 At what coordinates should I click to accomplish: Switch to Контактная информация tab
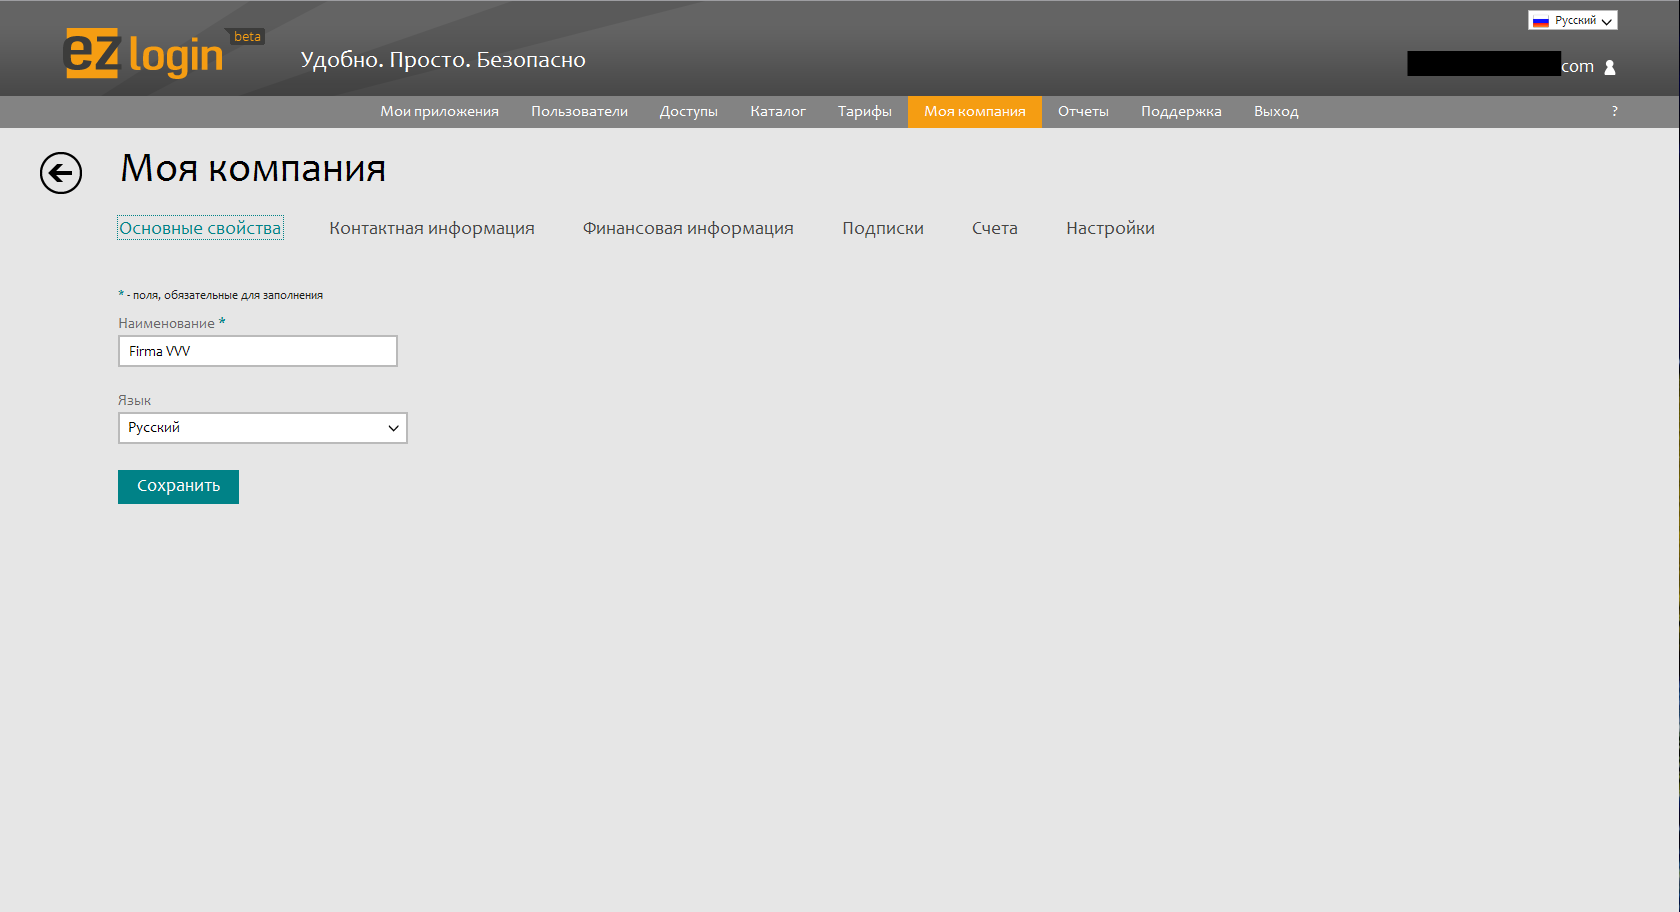tap(432, 228)
